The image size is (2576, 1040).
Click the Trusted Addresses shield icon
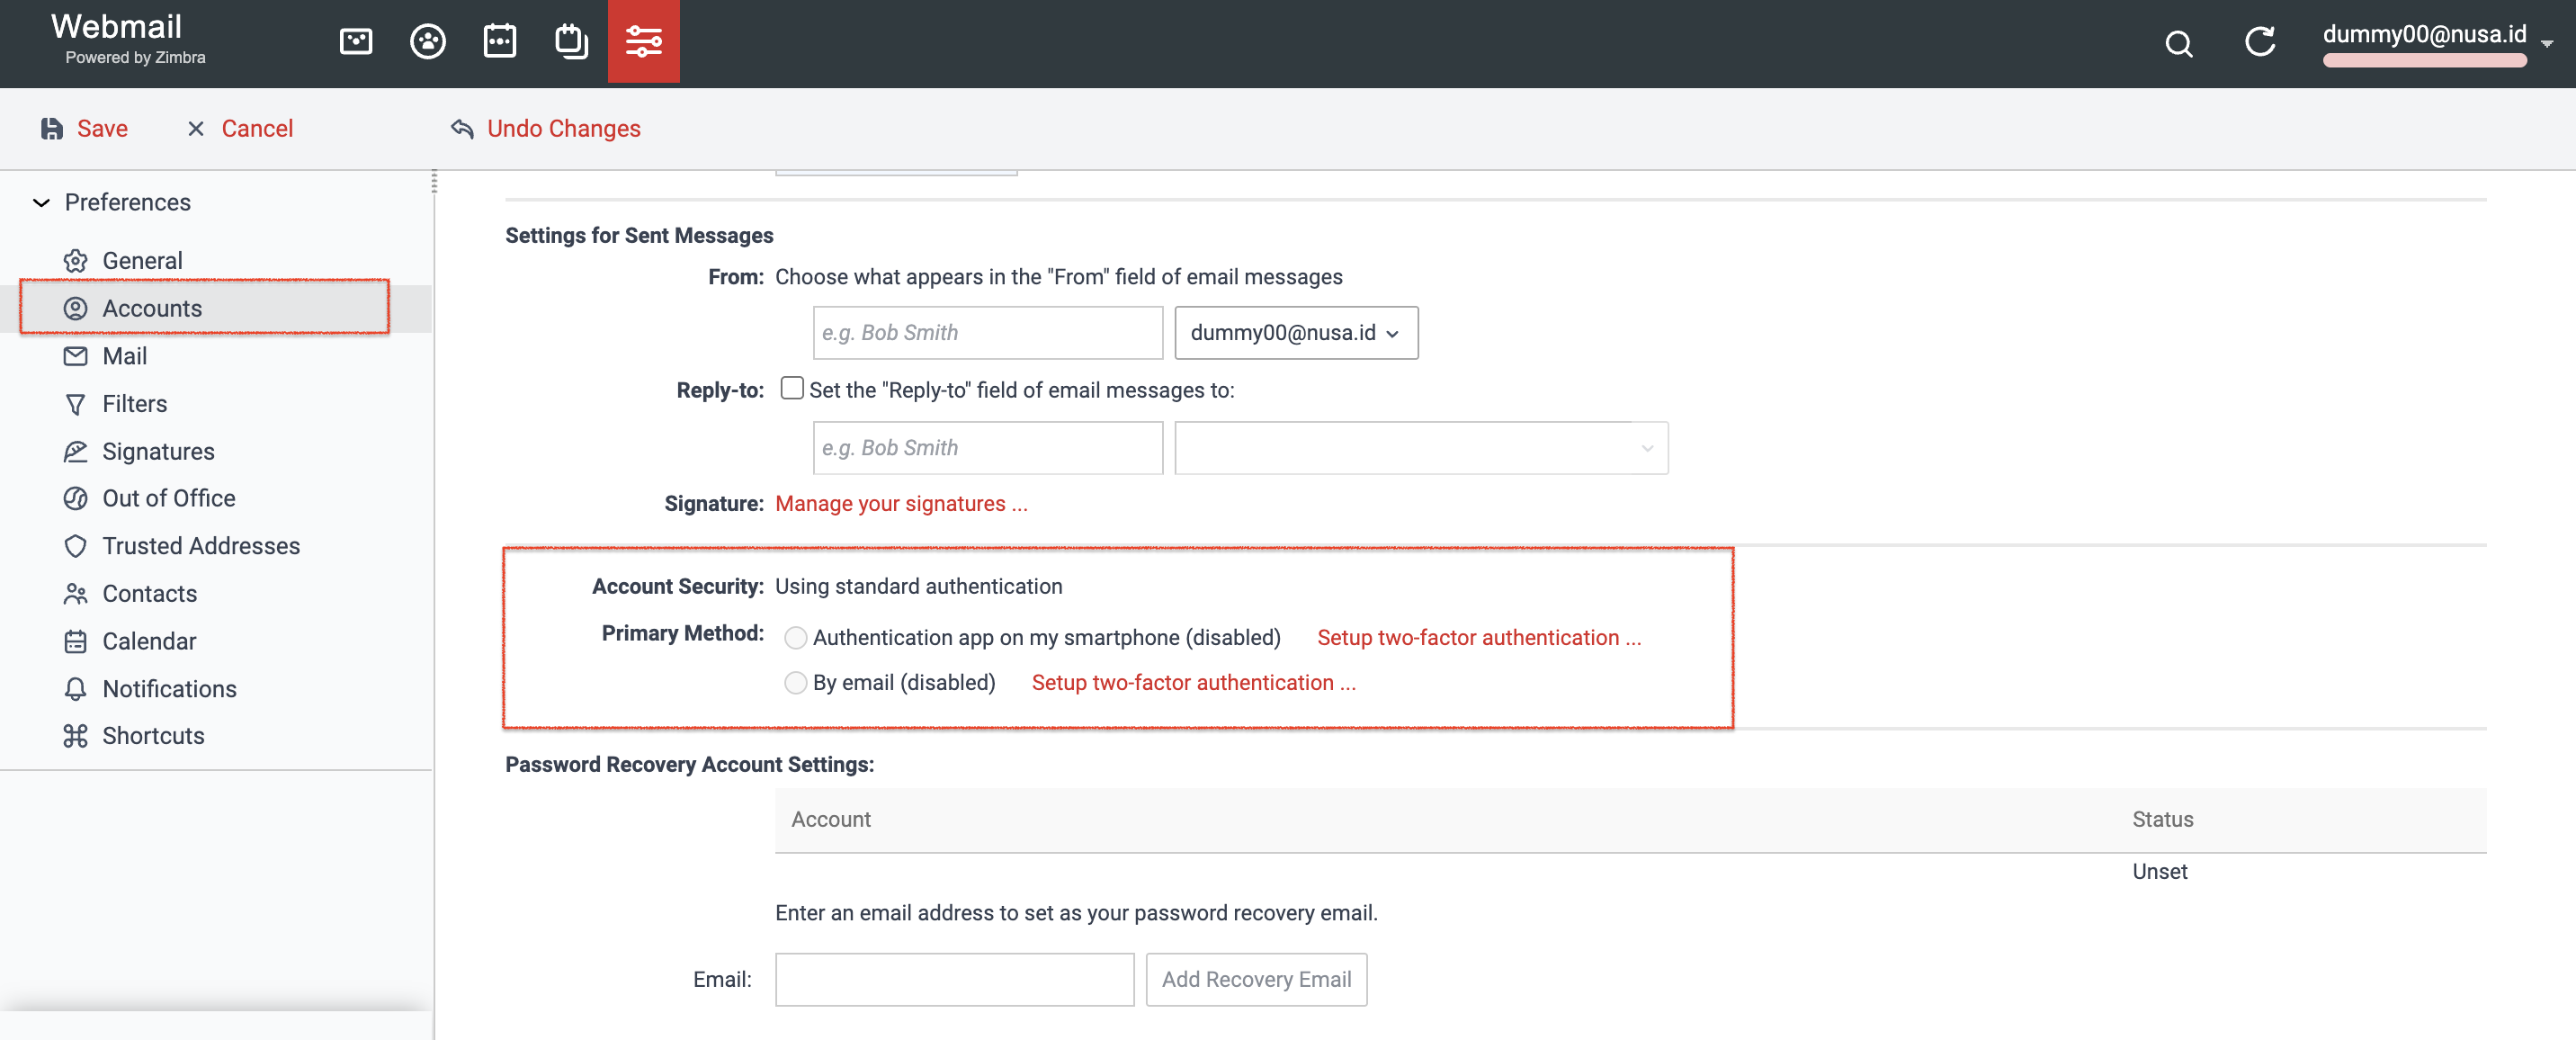point(75,546)
